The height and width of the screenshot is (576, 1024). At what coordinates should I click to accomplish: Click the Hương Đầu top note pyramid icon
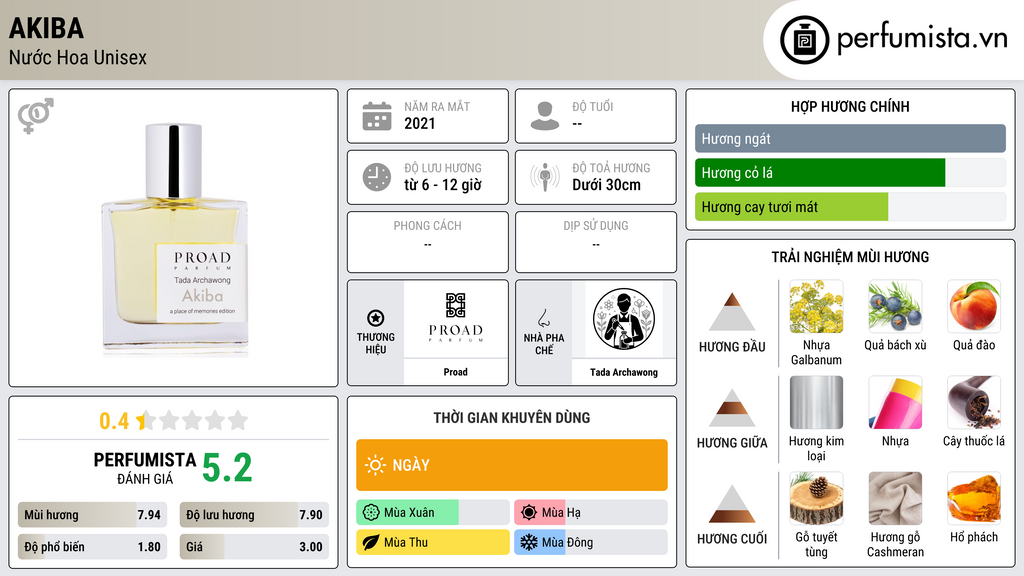(732, 312)
